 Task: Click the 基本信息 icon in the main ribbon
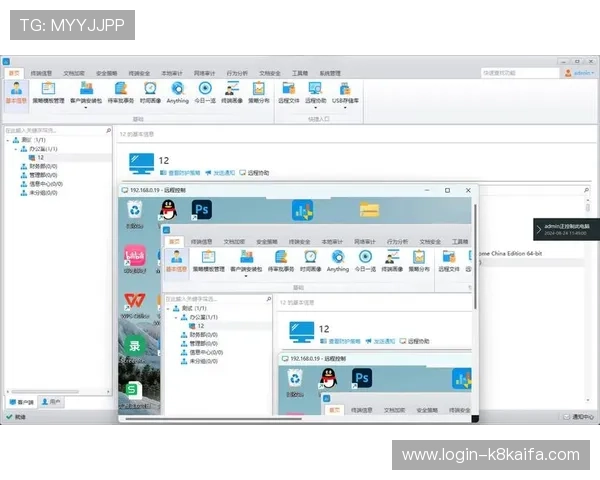click(x=17, y=92)
